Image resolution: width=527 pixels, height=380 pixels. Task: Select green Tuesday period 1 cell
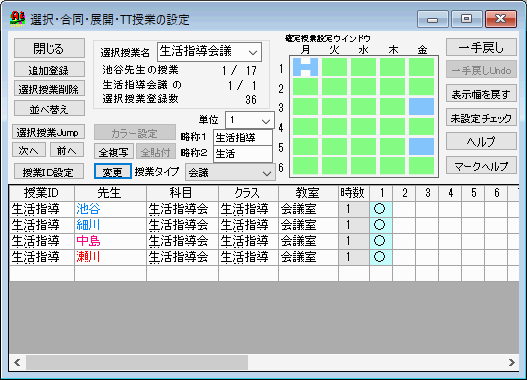point(334,67)
